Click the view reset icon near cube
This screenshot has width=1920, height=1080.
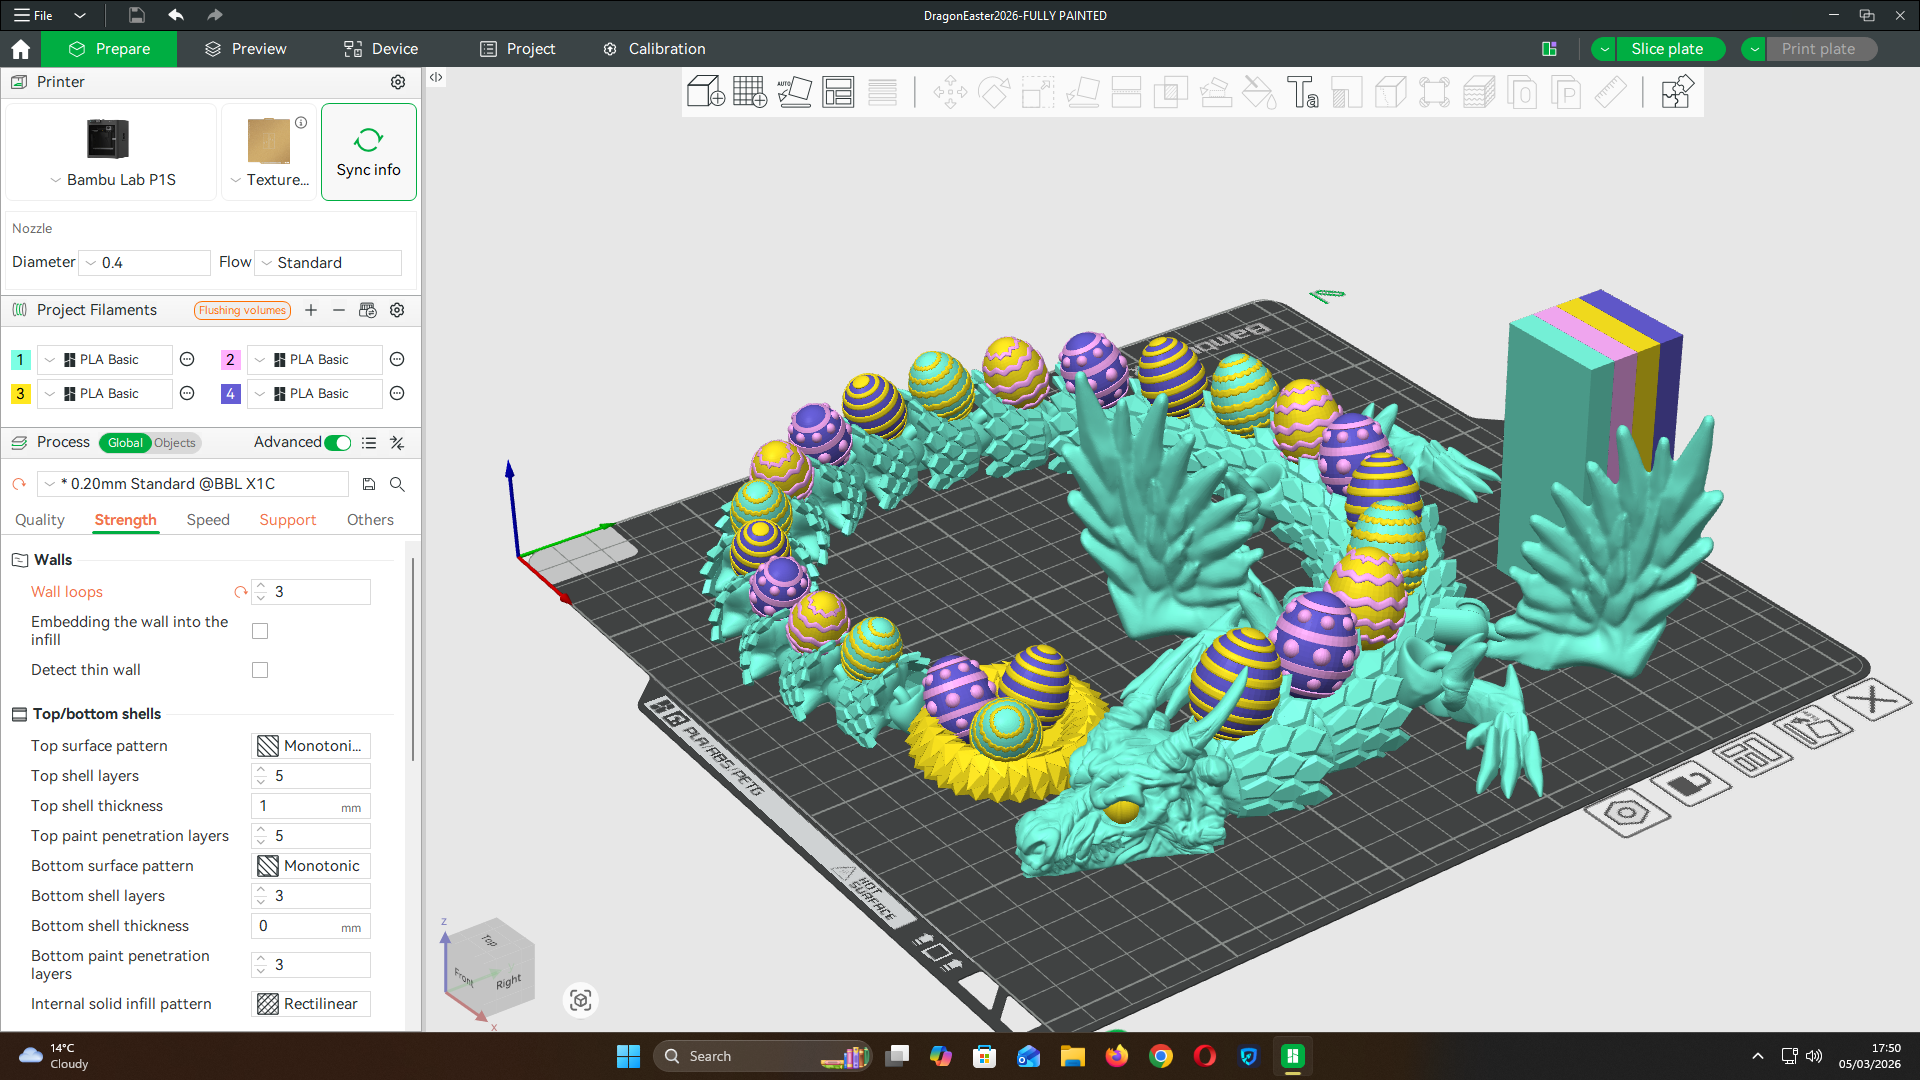click(581, 1000)
